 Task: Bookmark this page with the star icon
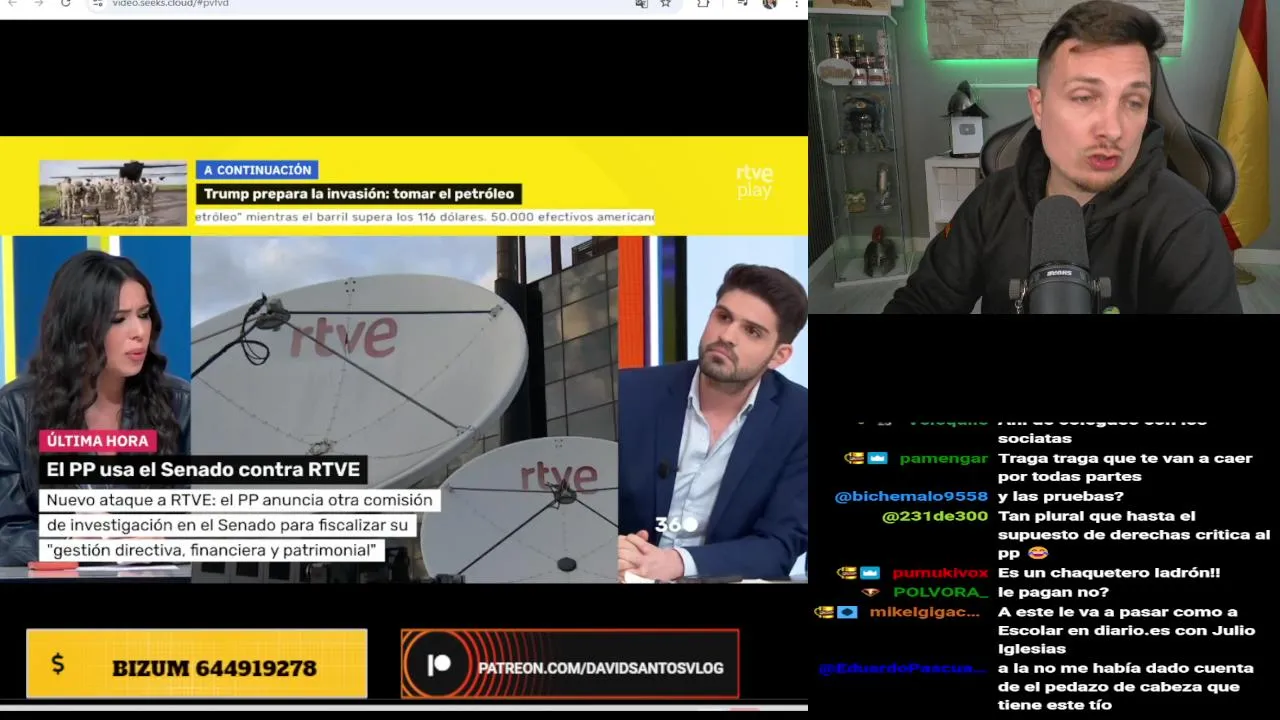click(x=665, y=3)
